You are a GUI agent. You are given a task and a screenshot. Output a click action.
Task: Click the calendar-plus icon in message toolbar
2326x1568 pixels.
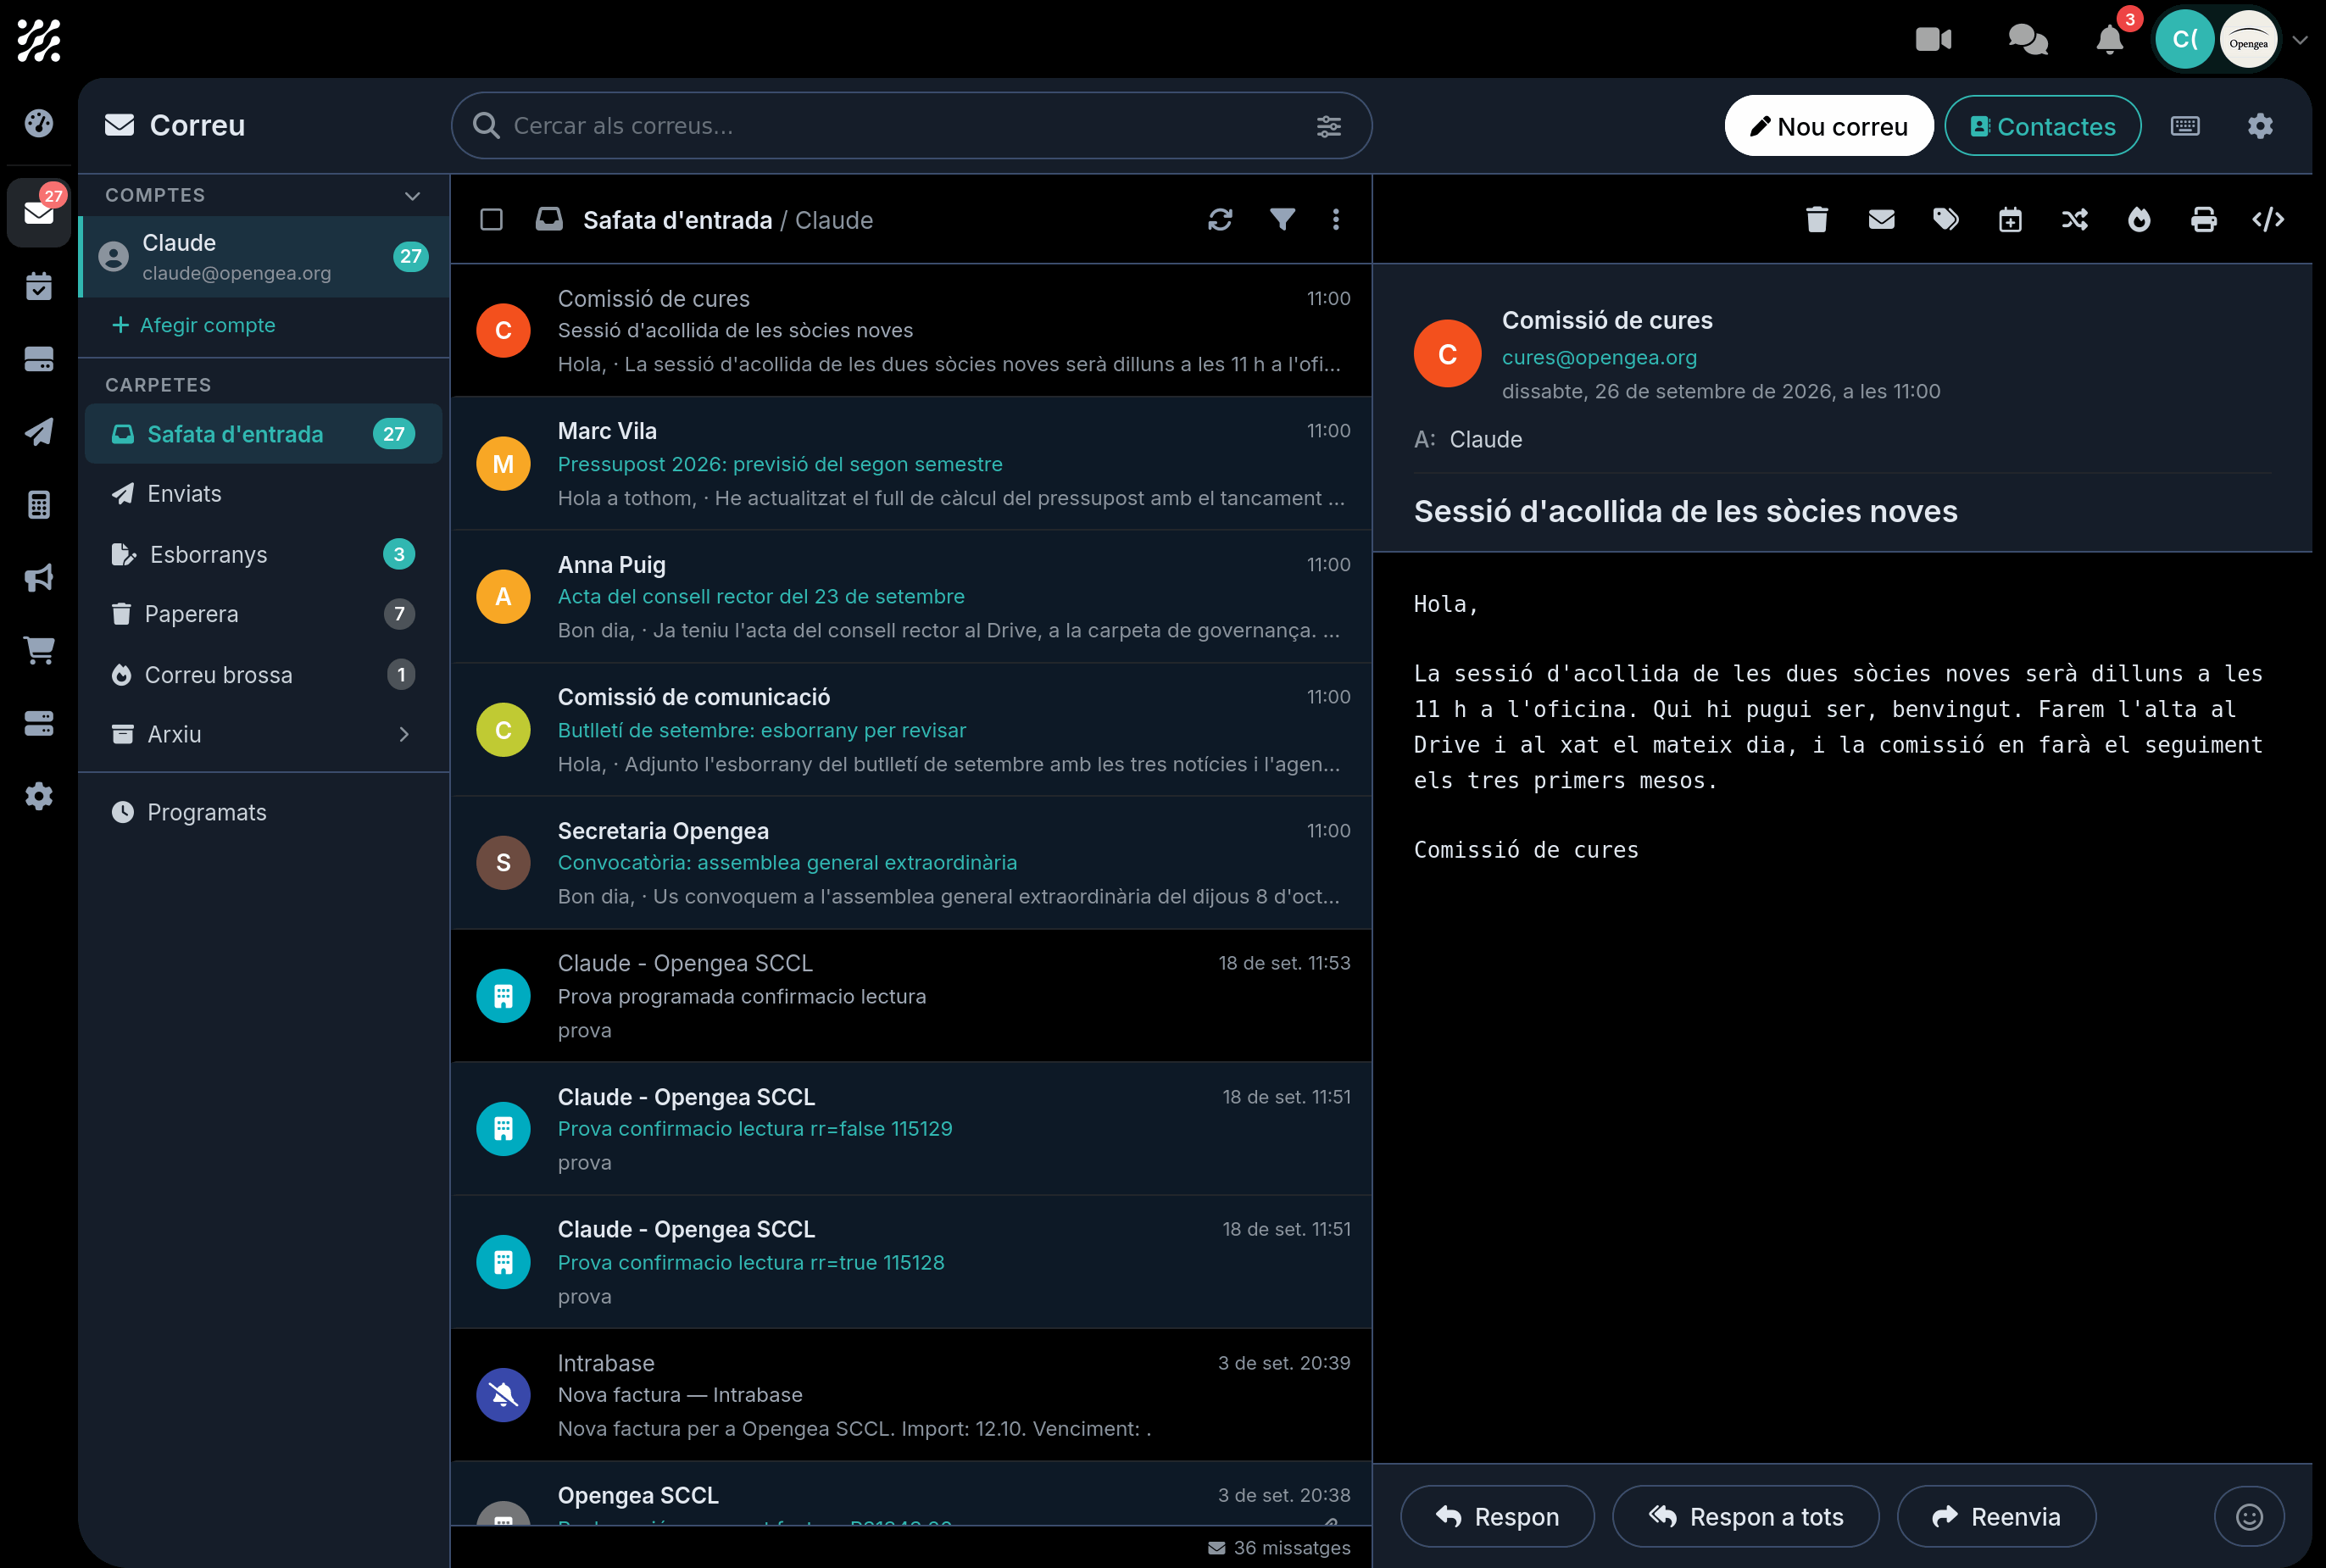click(2010, 219)
